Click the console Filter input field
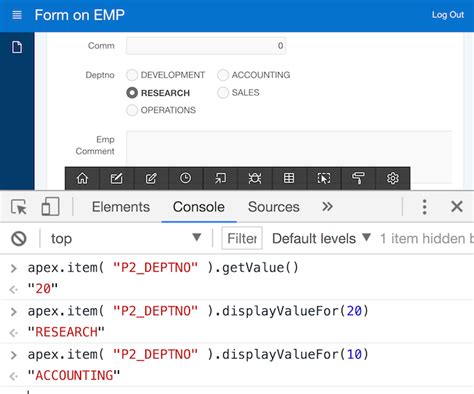This screenshot has width=474, height=394. click(x=242, y=238)
